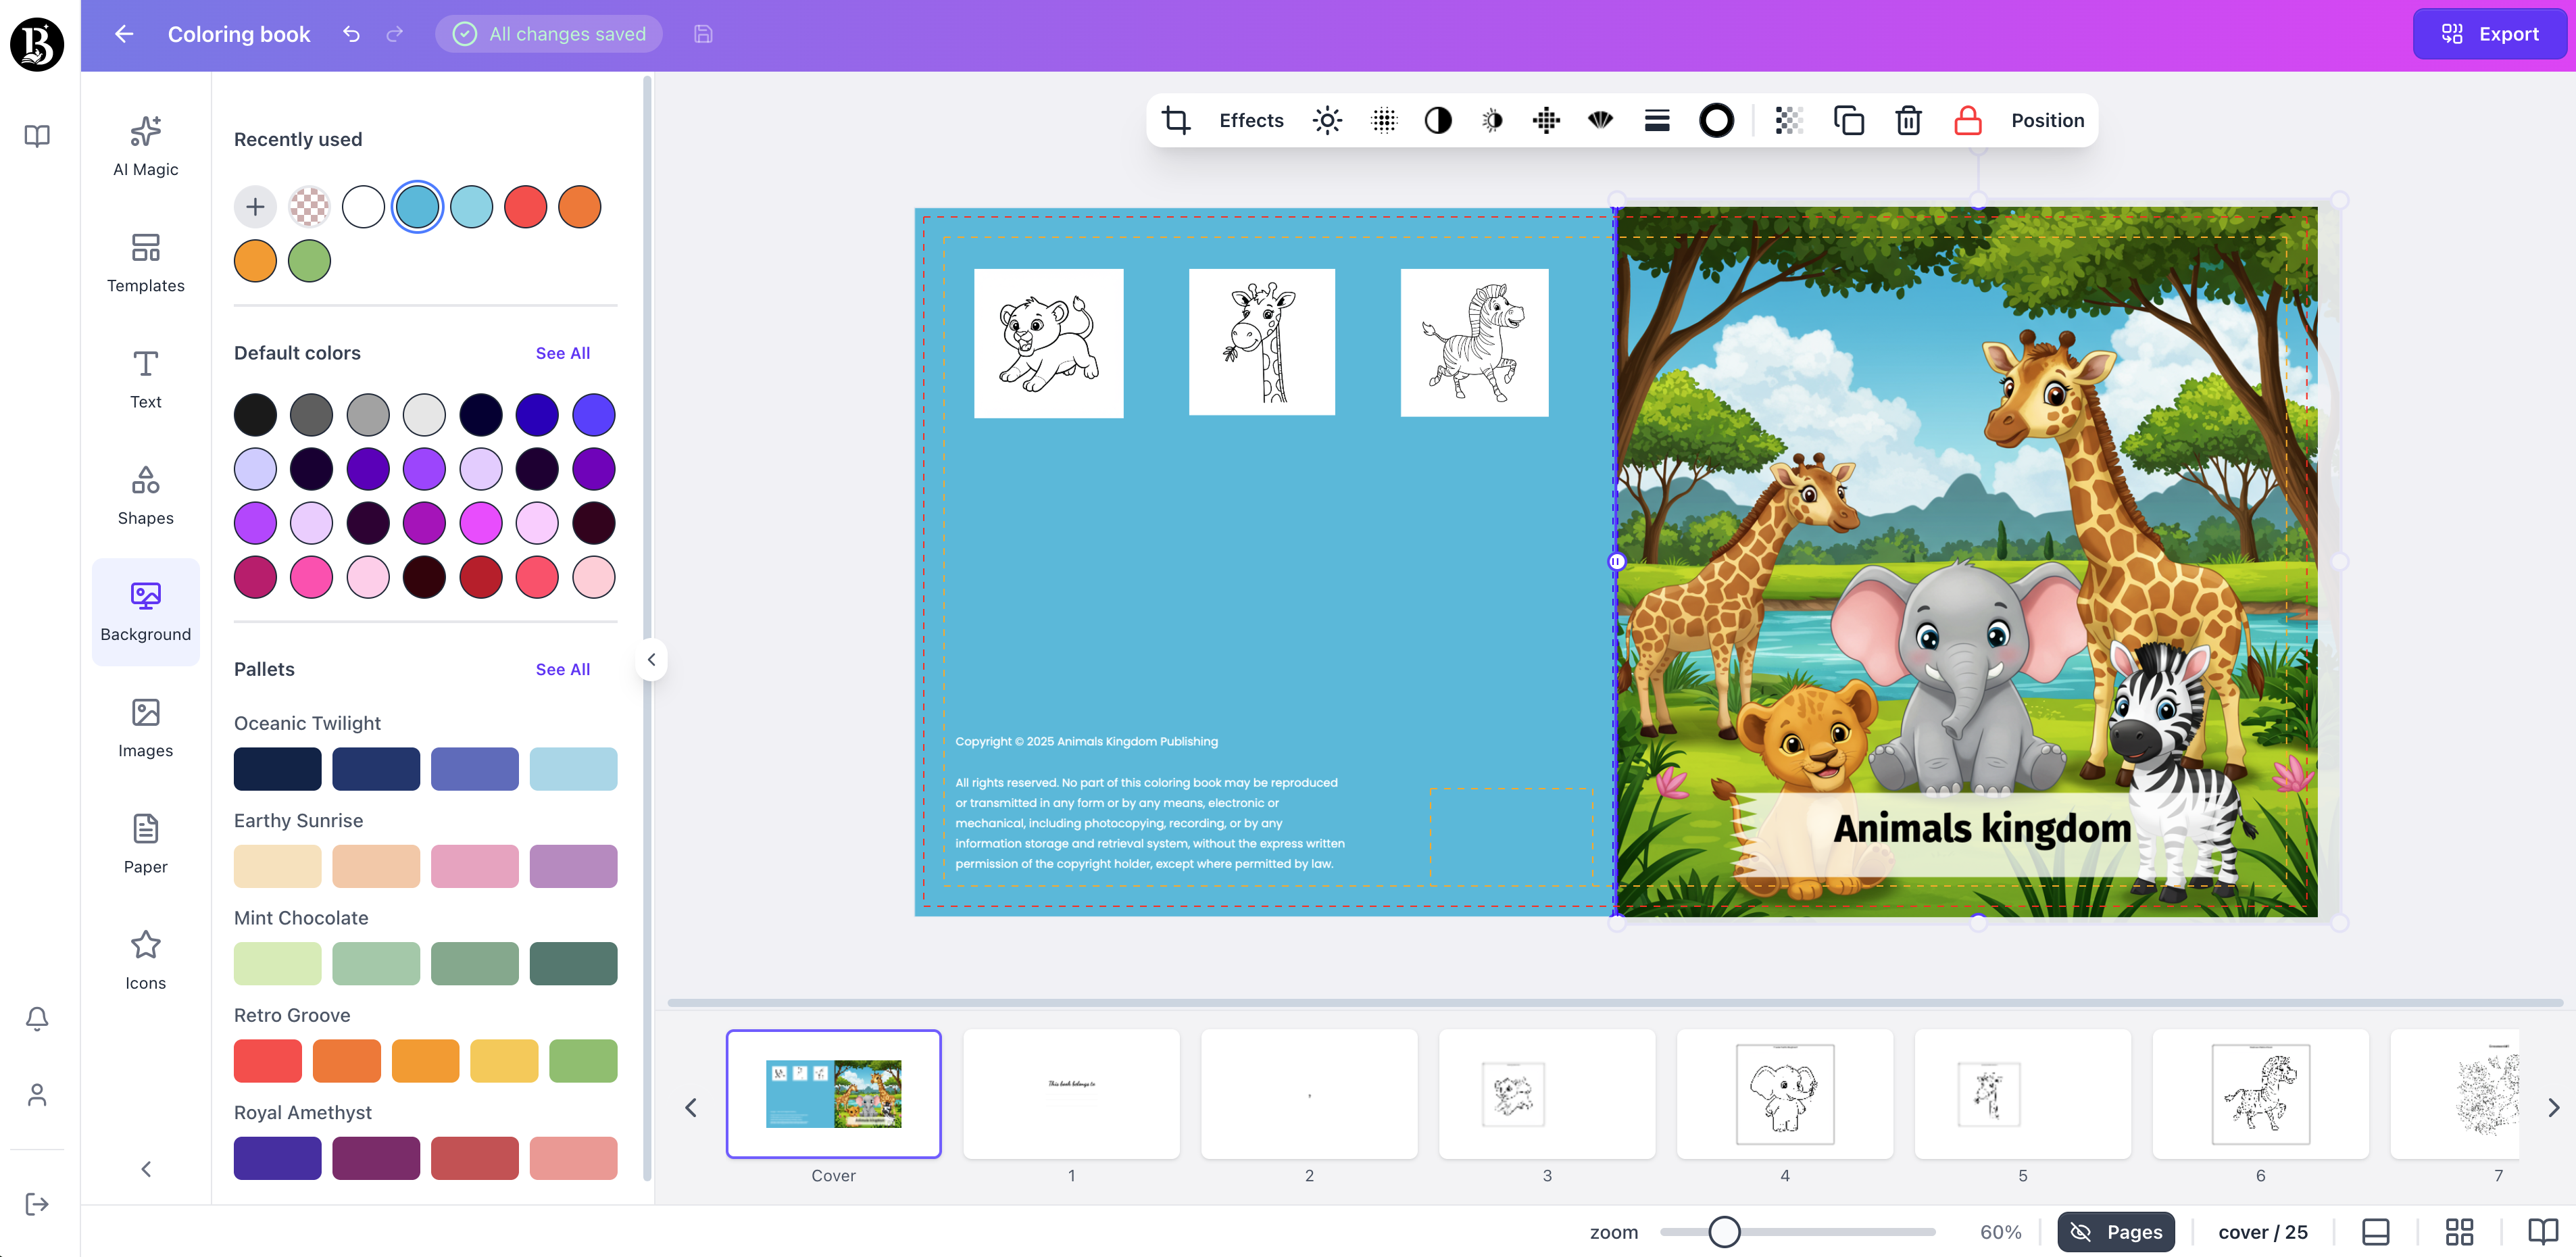Switch to grid view layout

coord(2459,1231)
